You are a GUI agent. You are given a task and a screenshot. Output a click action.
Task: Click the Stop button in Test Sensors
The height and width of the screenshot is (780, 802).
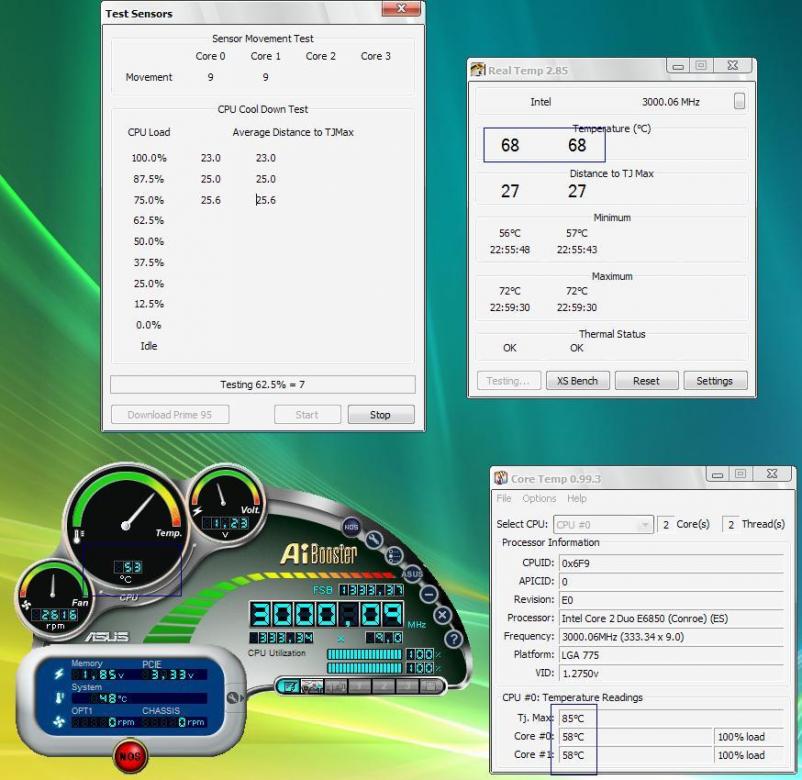point(381,415)
